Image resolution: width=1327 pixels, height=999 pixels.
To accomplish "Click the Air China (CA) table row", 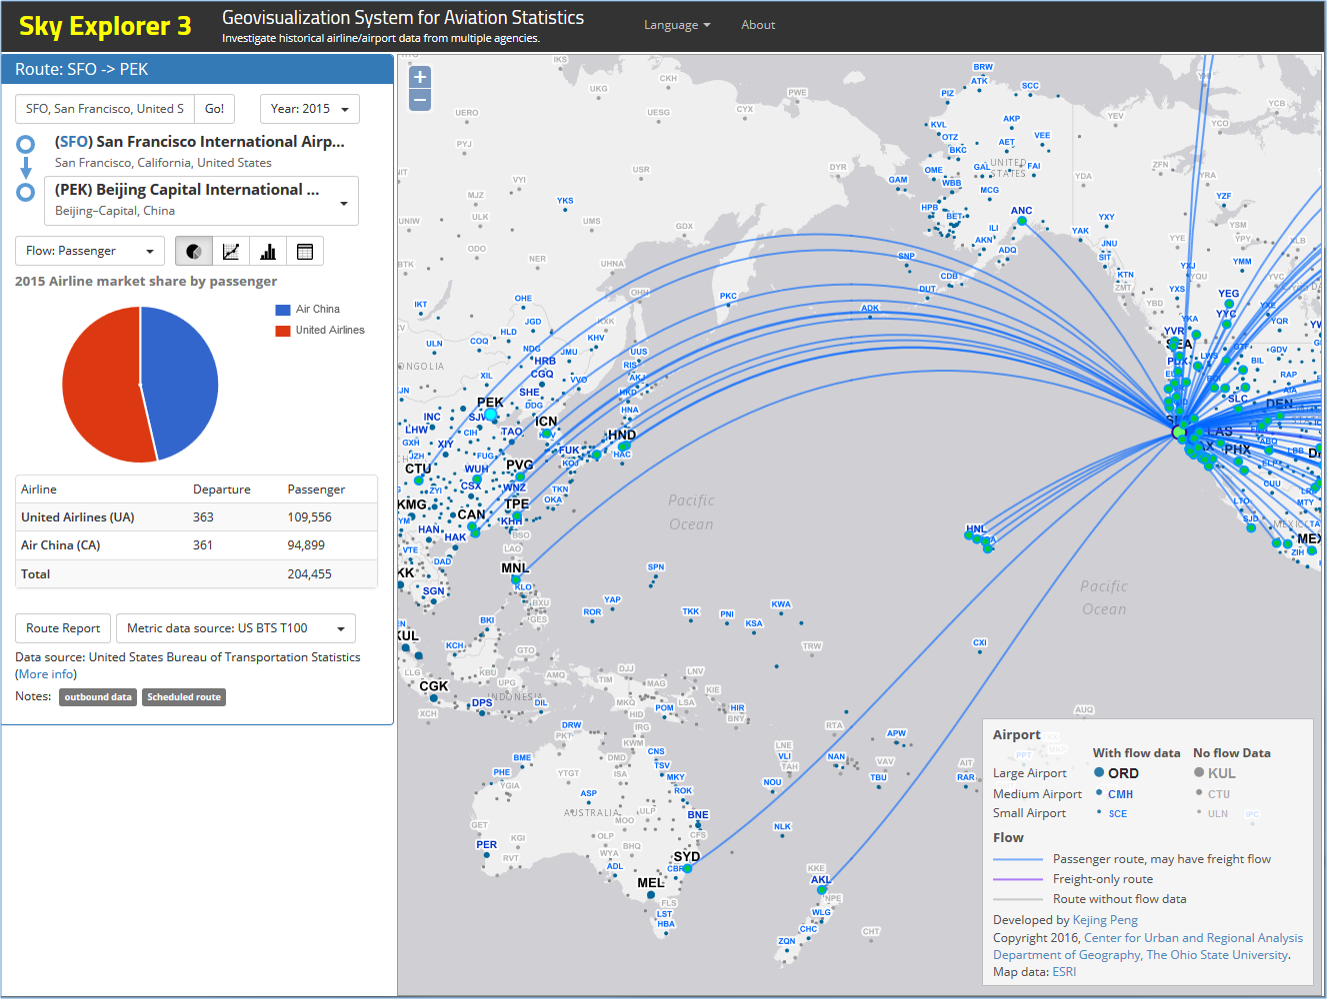I will pyautogui.click(x=197, y=545).
